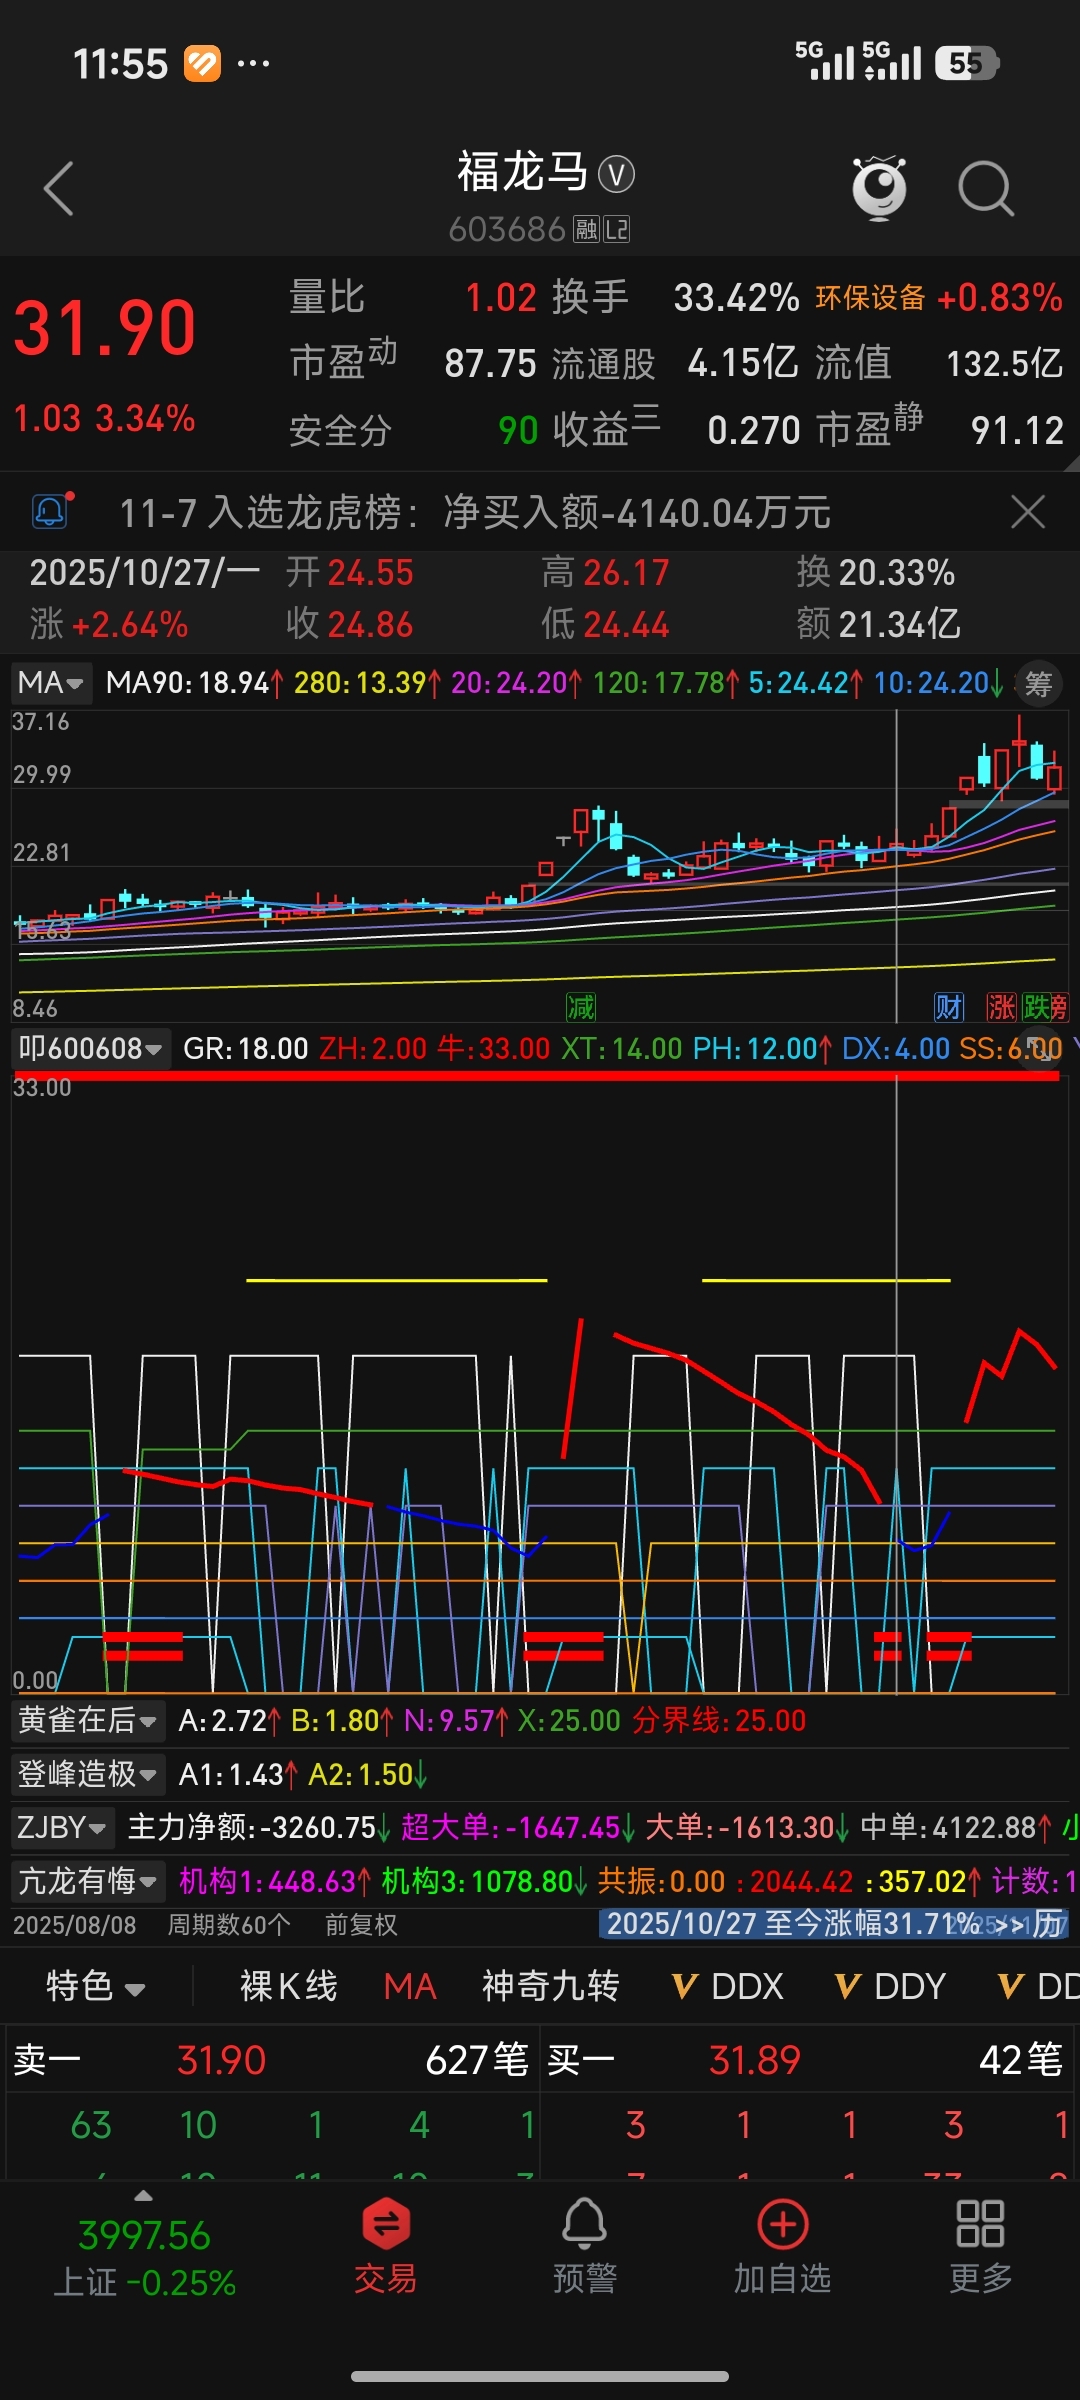The width and height of the screenshot is (1080, 2400).
Task: Select the 神奇九转 tab
Action: click(551, 1986)
